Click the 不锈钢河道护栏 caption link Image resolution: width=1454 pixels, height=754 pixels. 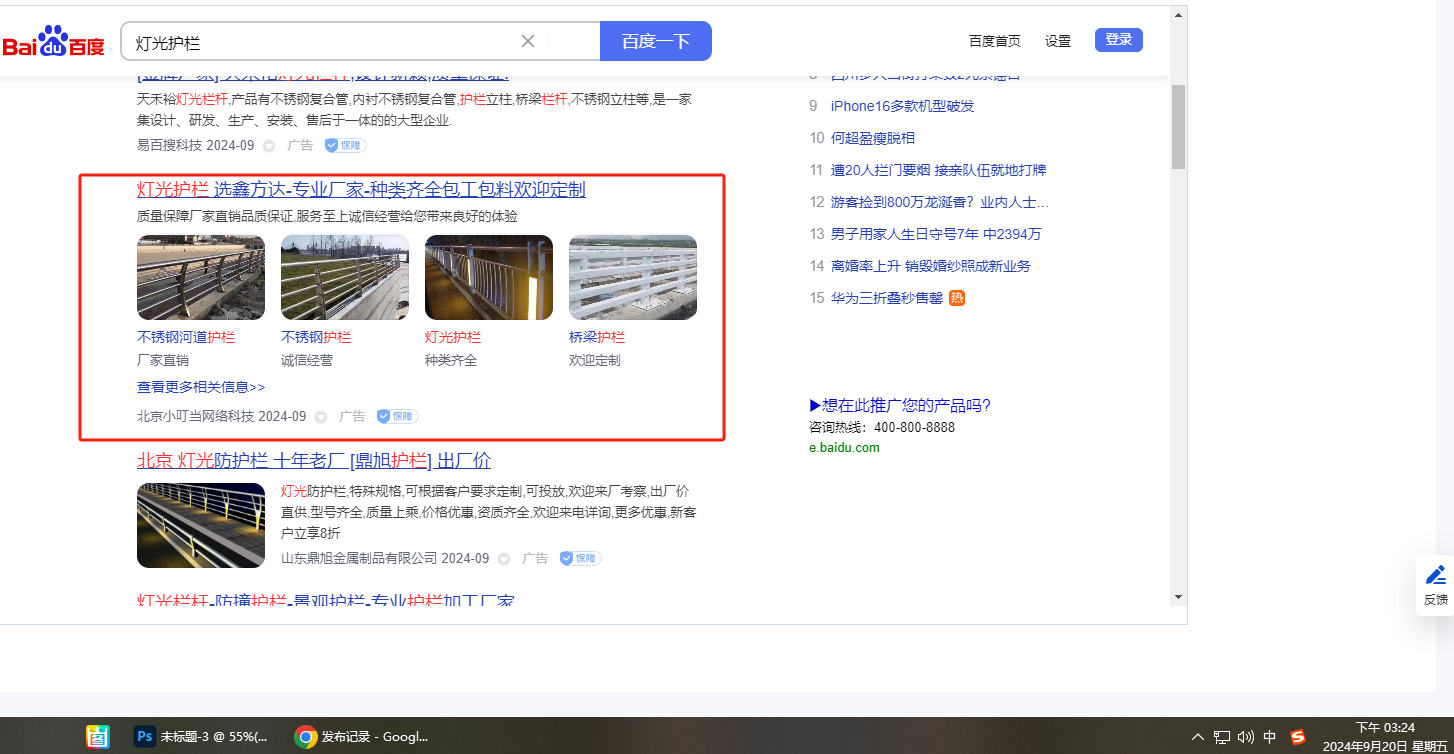click(x=186, y=337)
